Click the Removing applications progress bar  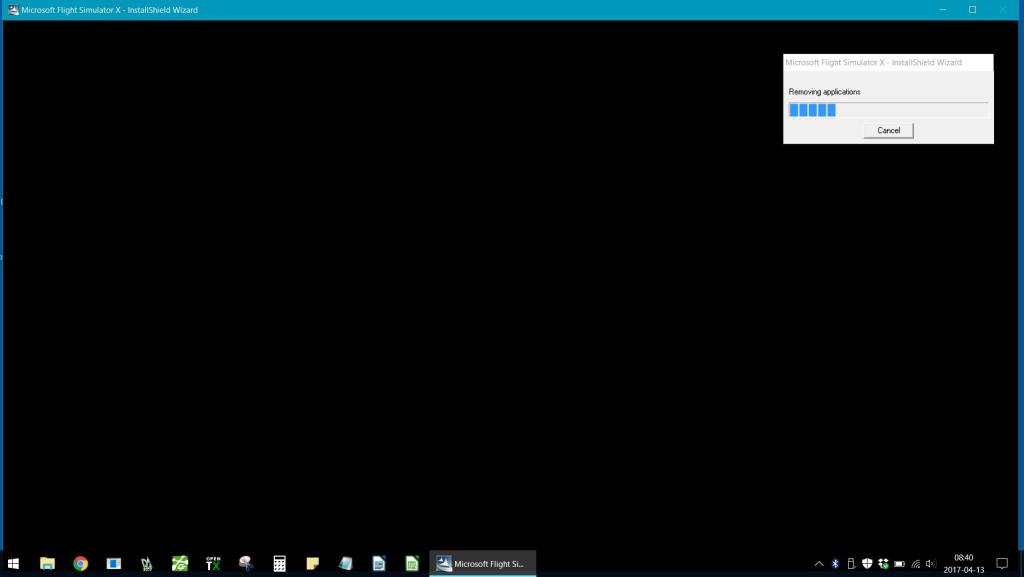tap(888, 110)
